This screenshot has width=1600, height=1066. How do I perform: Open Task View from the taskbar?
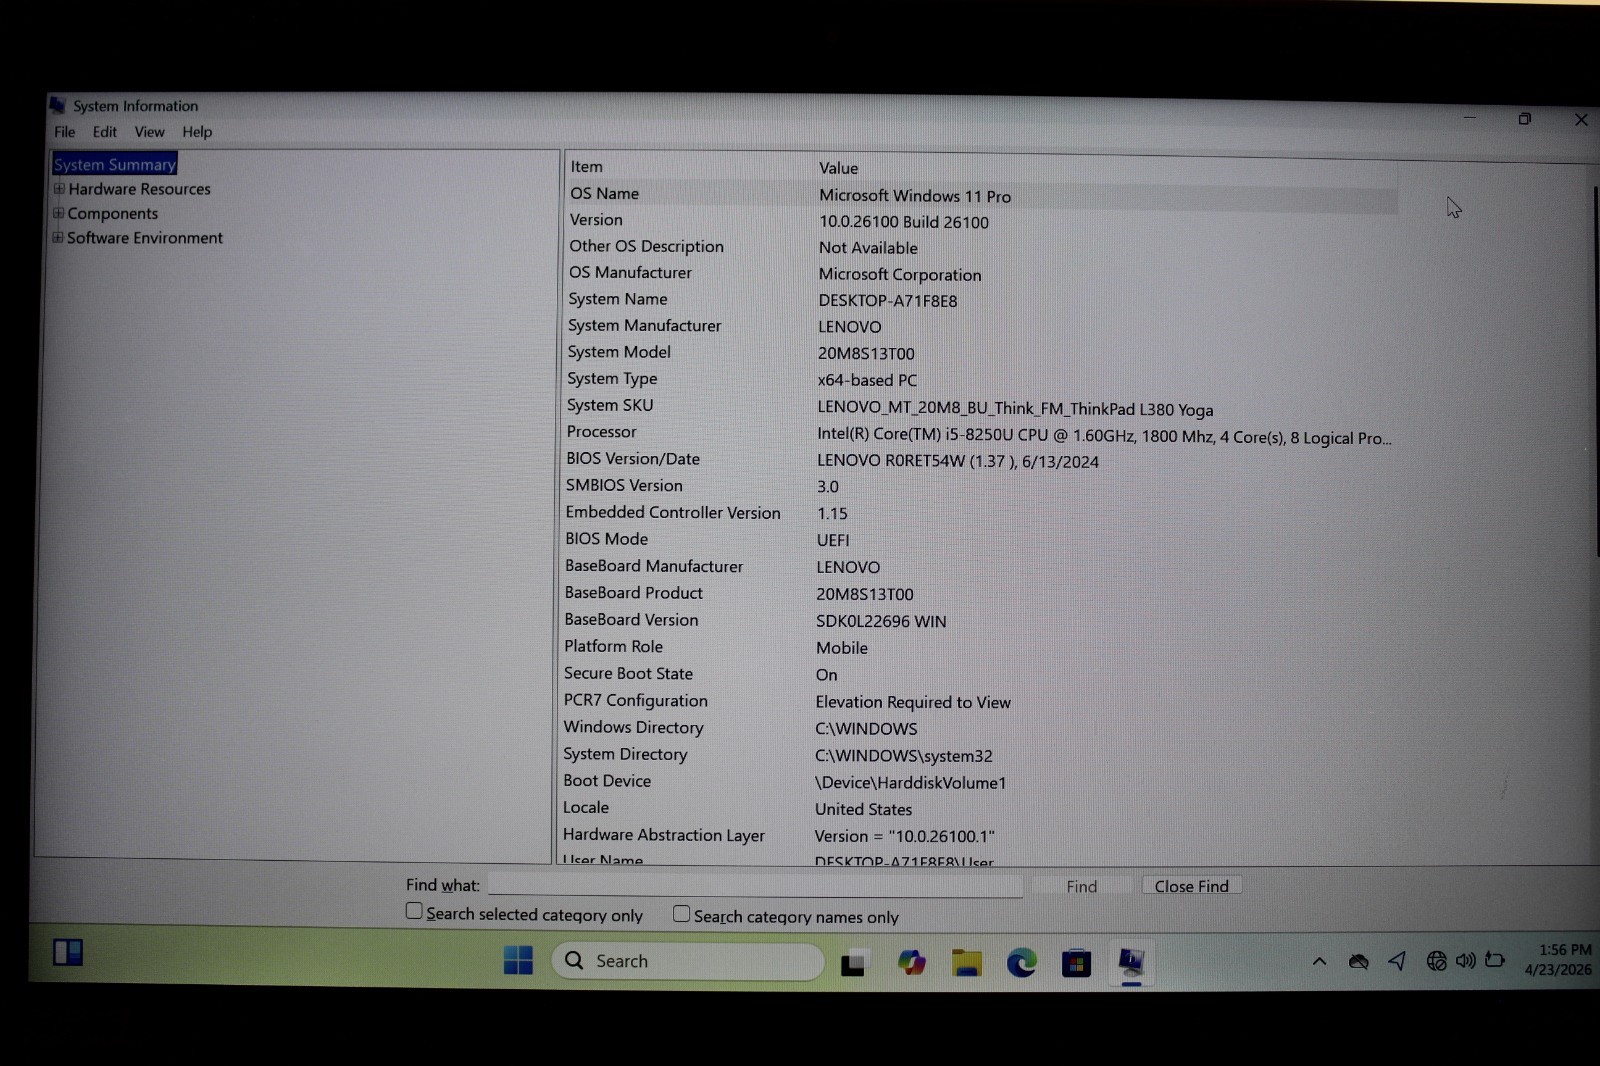point(853,963)
